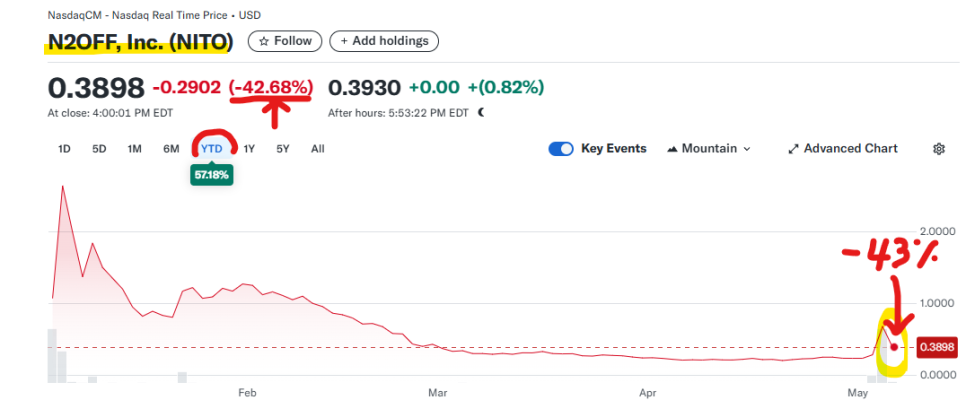Image resolution: width=966 pixels, height=400 pixels.
Task: Click the after-hours moon icon
Action: [x=481, y=112]
